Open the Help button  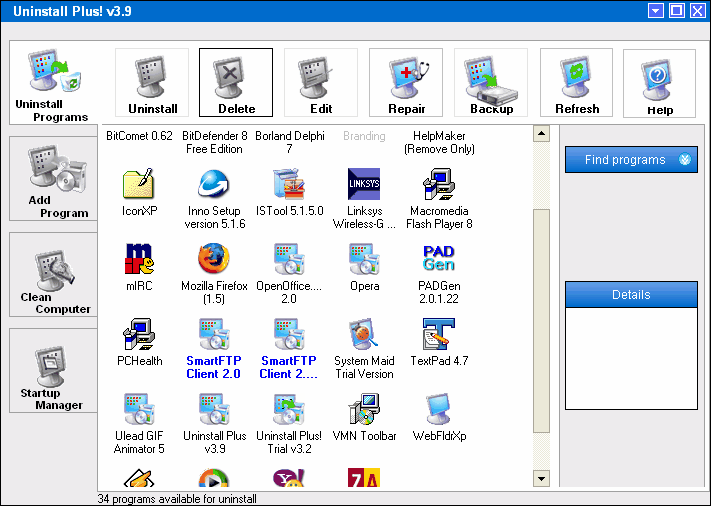[x=659, y=83]
